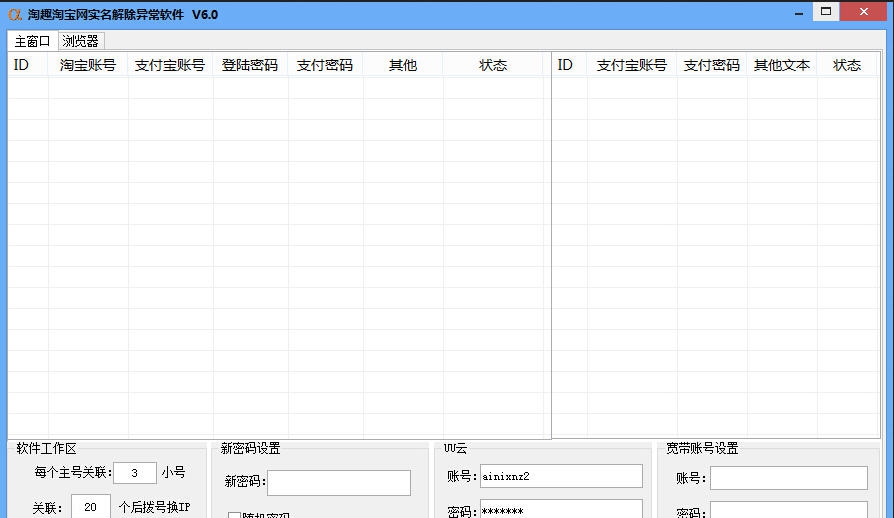Maximize the application window
Screen dimensions: 894x518
click(826, 11)
